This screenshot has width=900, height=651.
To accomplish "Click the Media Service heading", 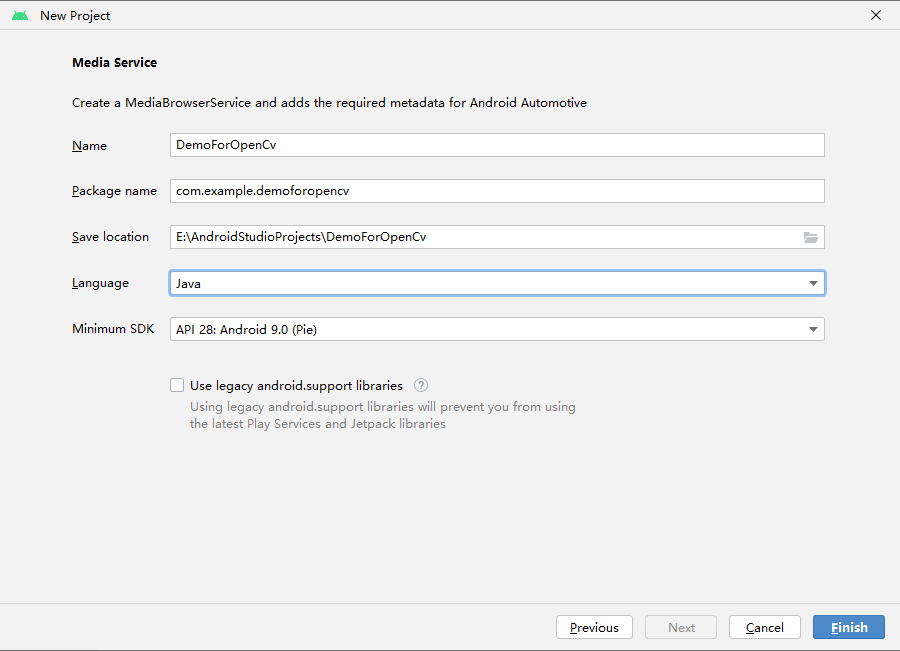I will click(x=114, y=63).
